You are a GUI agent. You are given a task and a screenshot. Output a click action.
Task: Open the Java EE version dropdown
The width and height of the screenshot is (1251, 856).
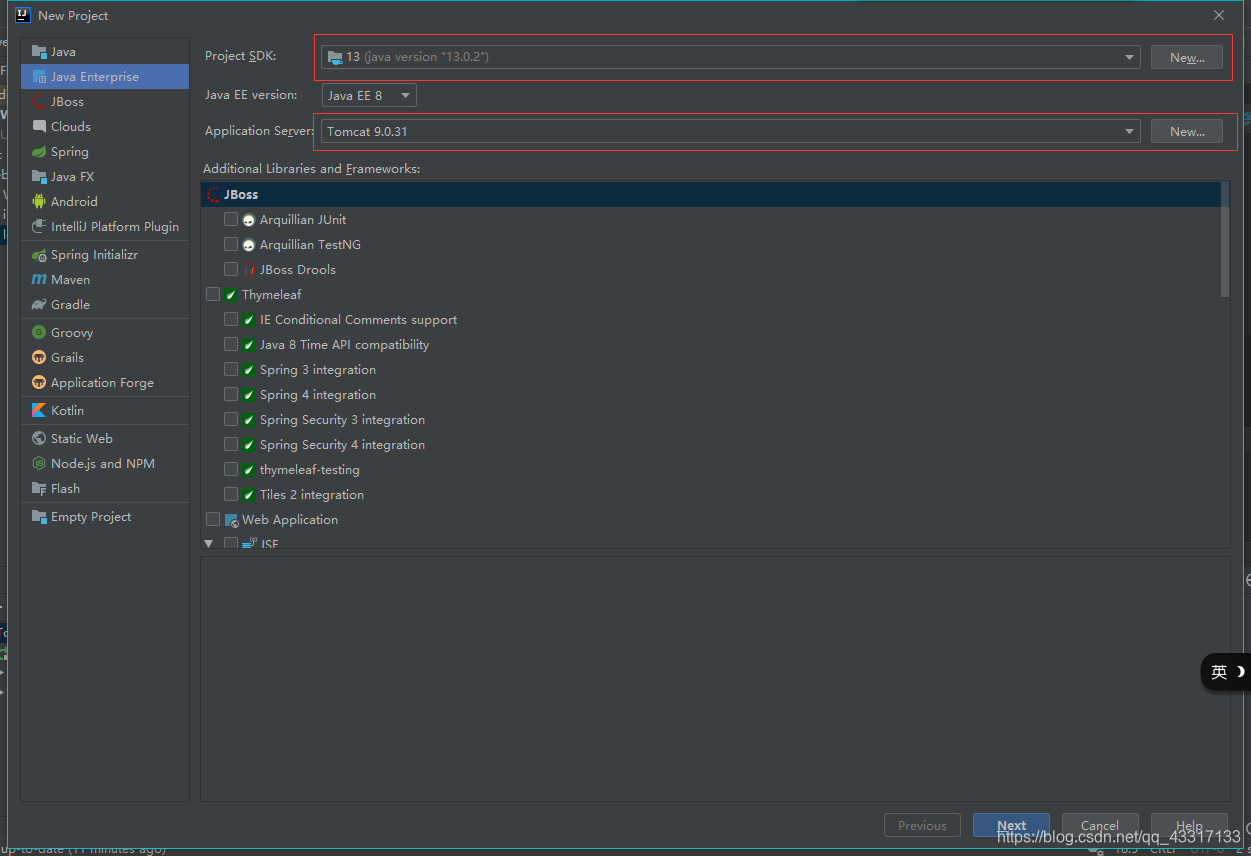[369, 95]
